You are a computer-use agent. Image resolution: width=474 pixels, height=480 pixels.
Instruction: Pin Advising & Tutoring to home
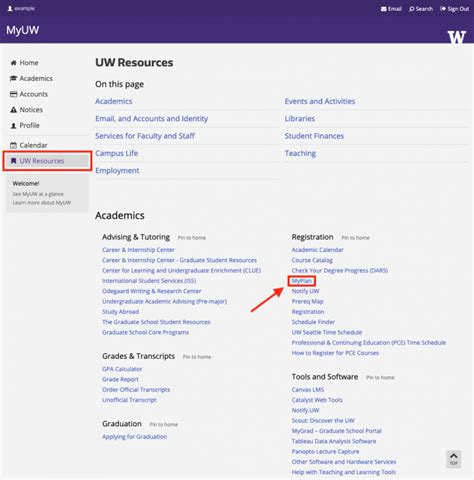(x=192, y=238)
